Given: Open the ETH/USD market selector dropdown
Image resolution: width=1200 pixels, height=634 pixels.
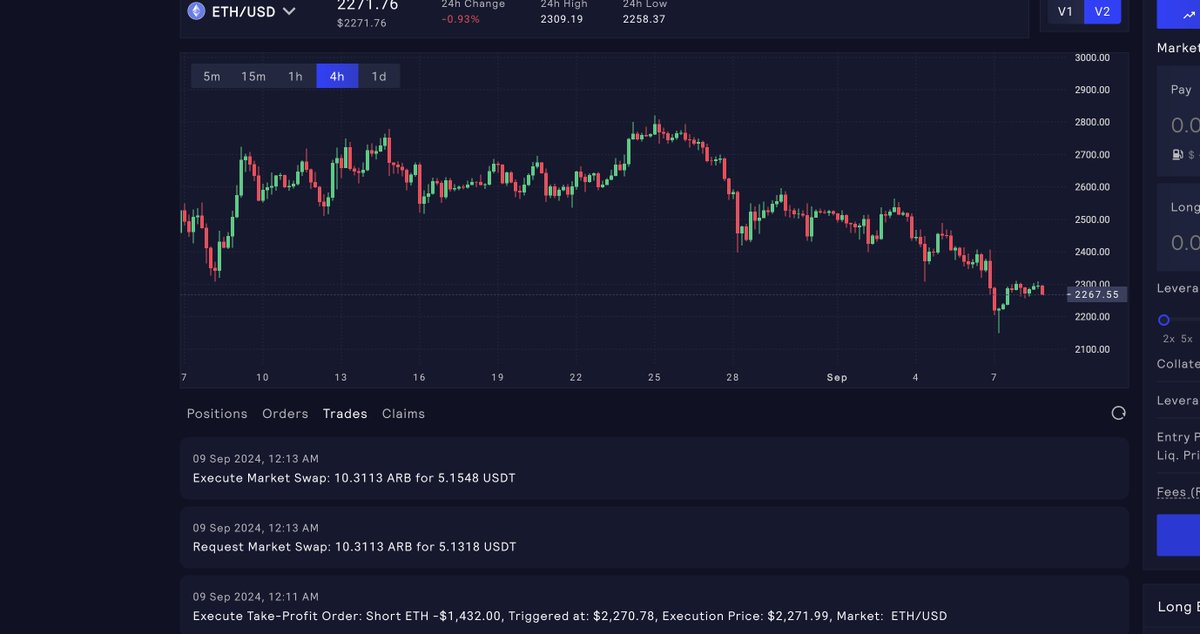Looking at the screenshot, I should tap(243, 12).
